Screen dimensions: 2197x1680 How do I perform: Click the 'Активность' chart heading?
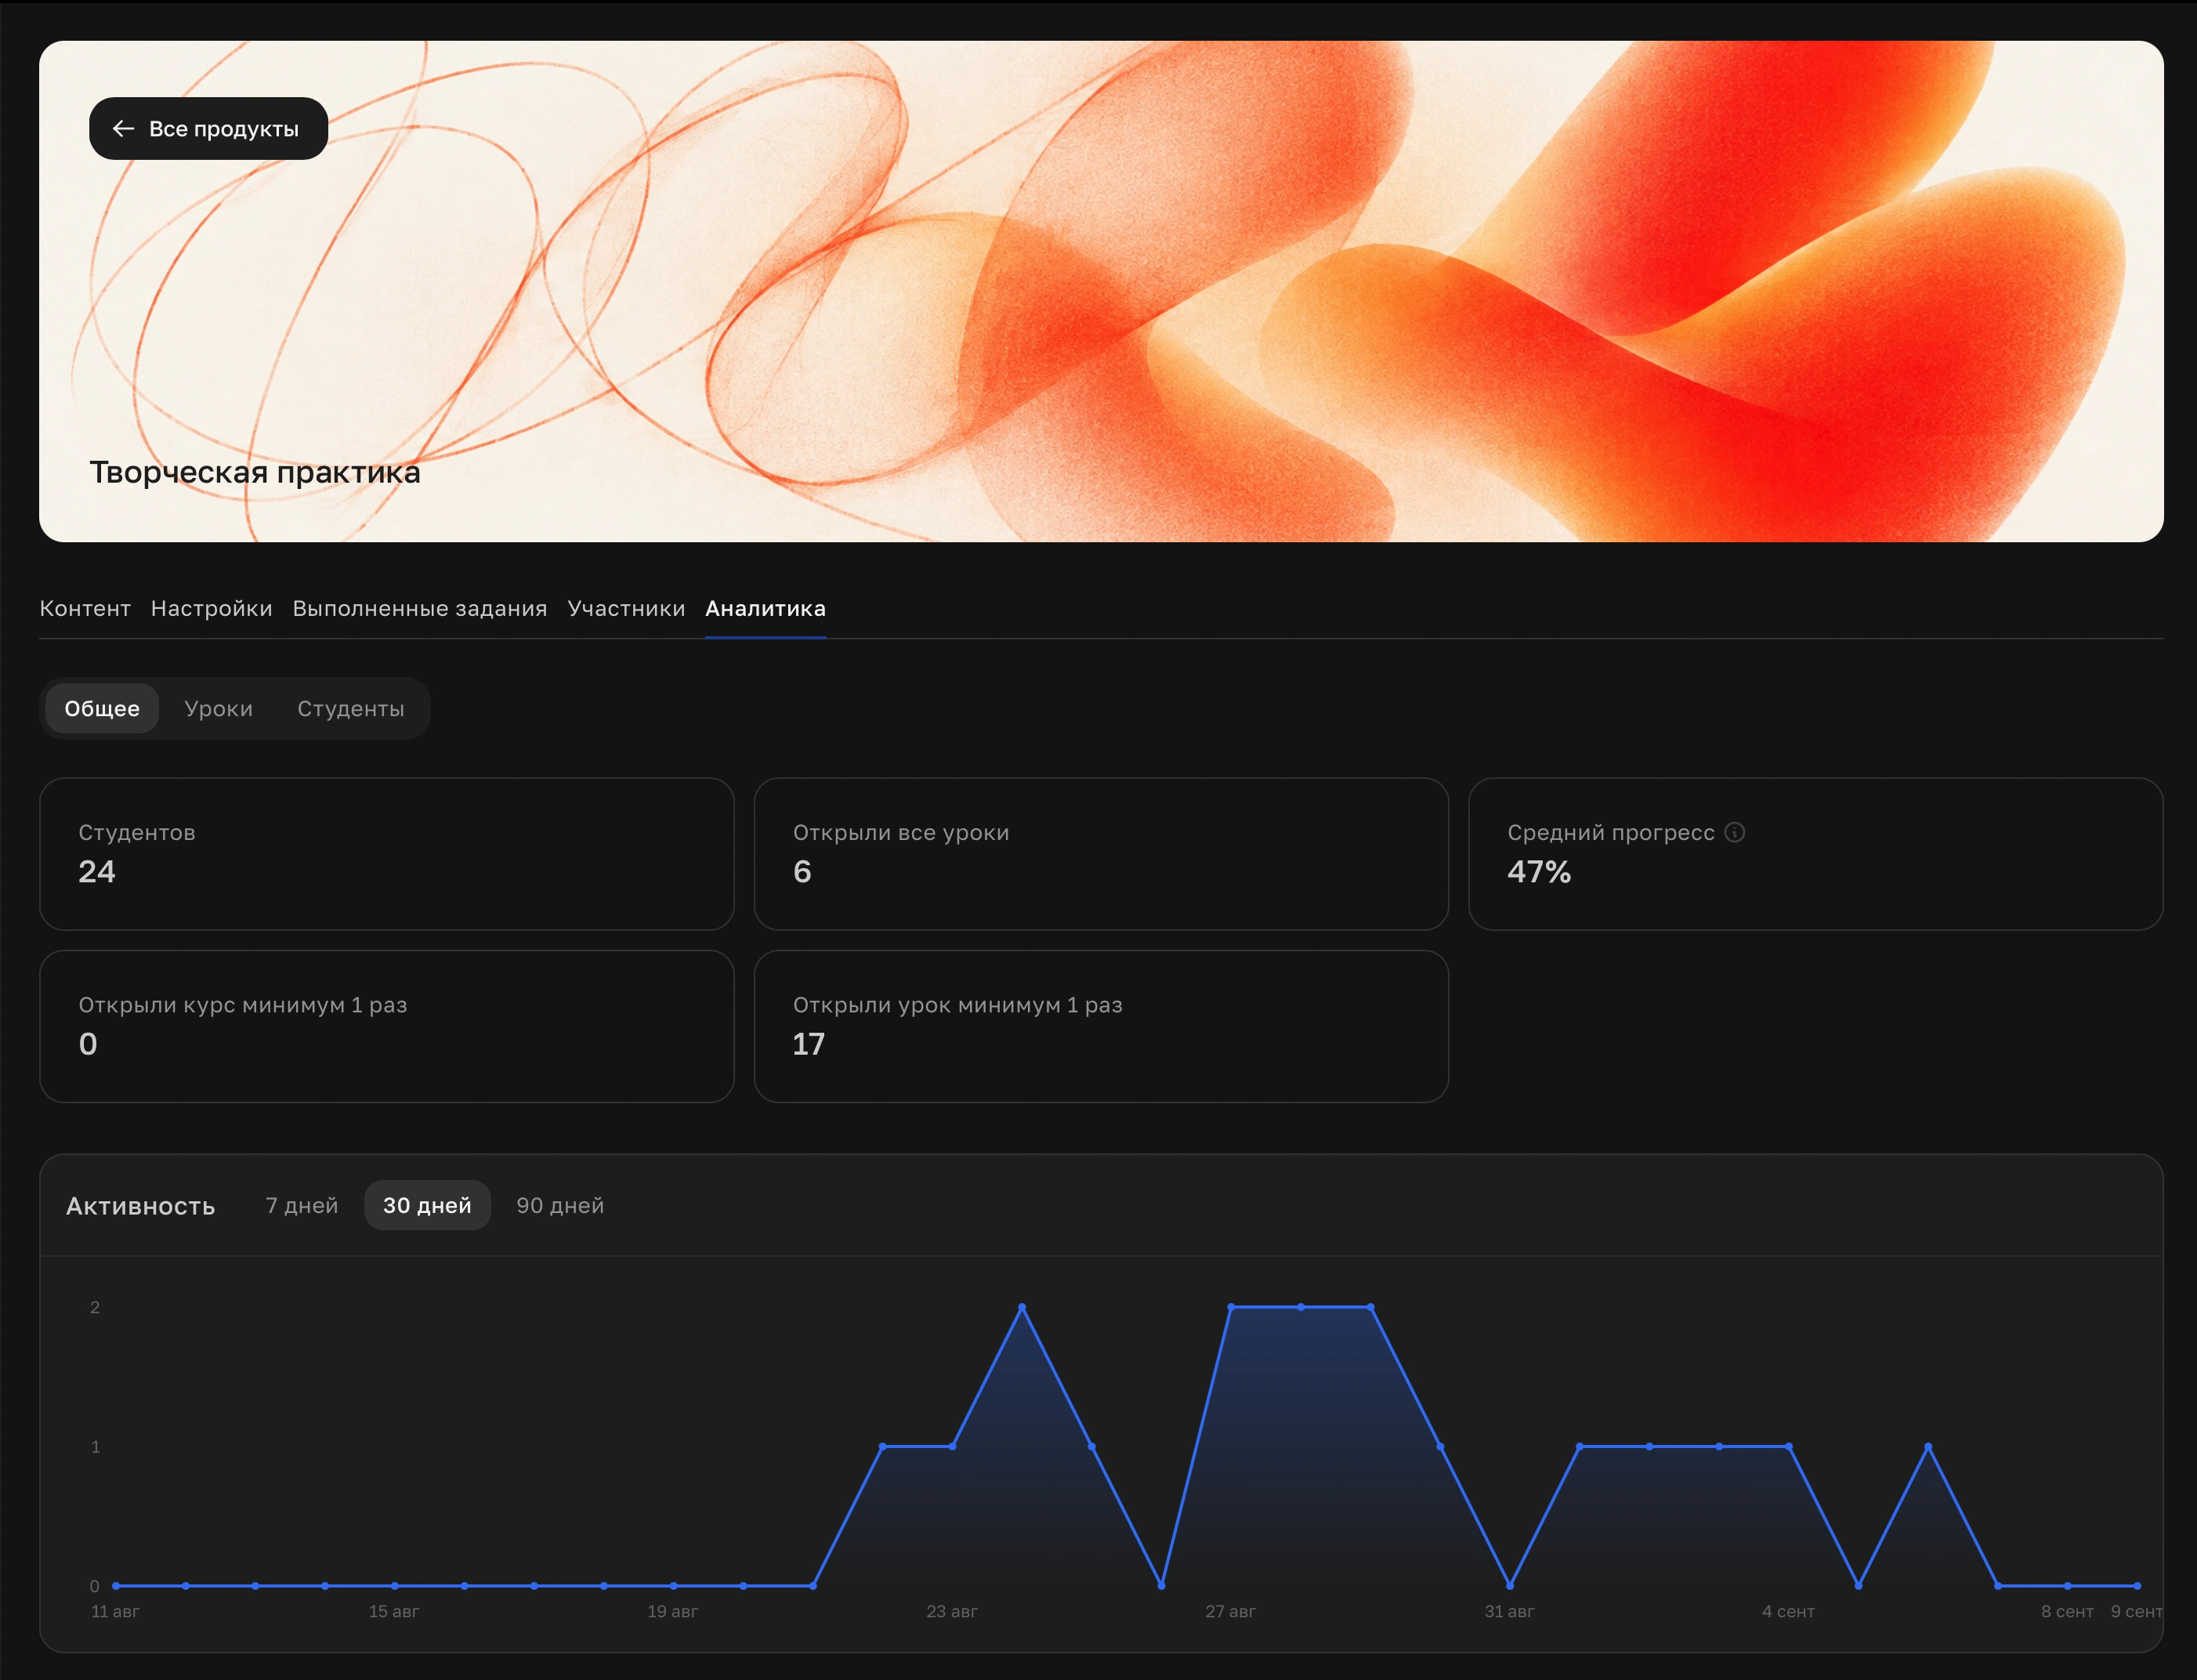(141, 1206)
